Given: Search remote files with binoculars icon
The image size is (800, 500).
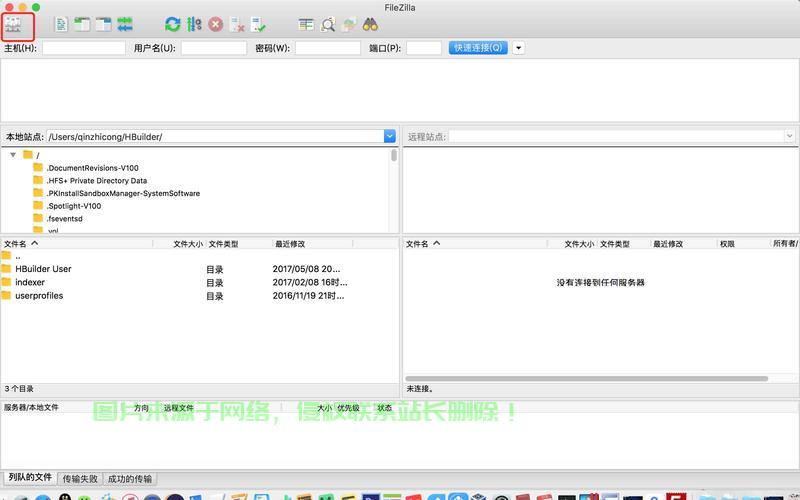Looking at the screenshot, I should 370,24.
